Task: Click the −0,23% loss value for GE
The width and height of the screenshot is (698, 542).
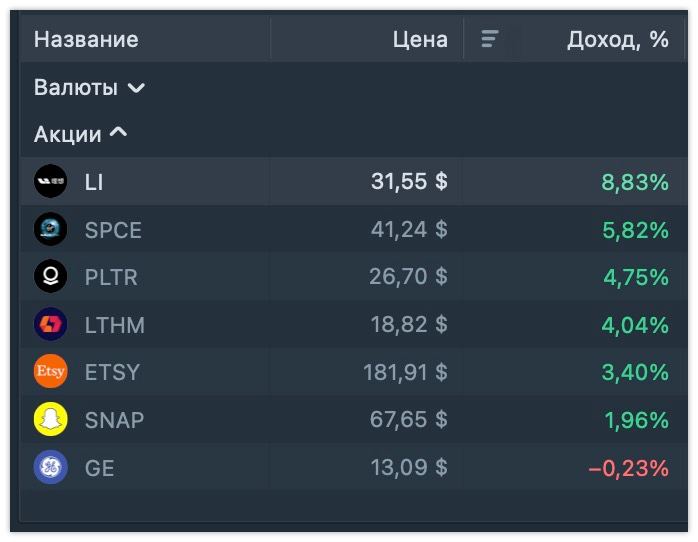Action: pos(629,468)
